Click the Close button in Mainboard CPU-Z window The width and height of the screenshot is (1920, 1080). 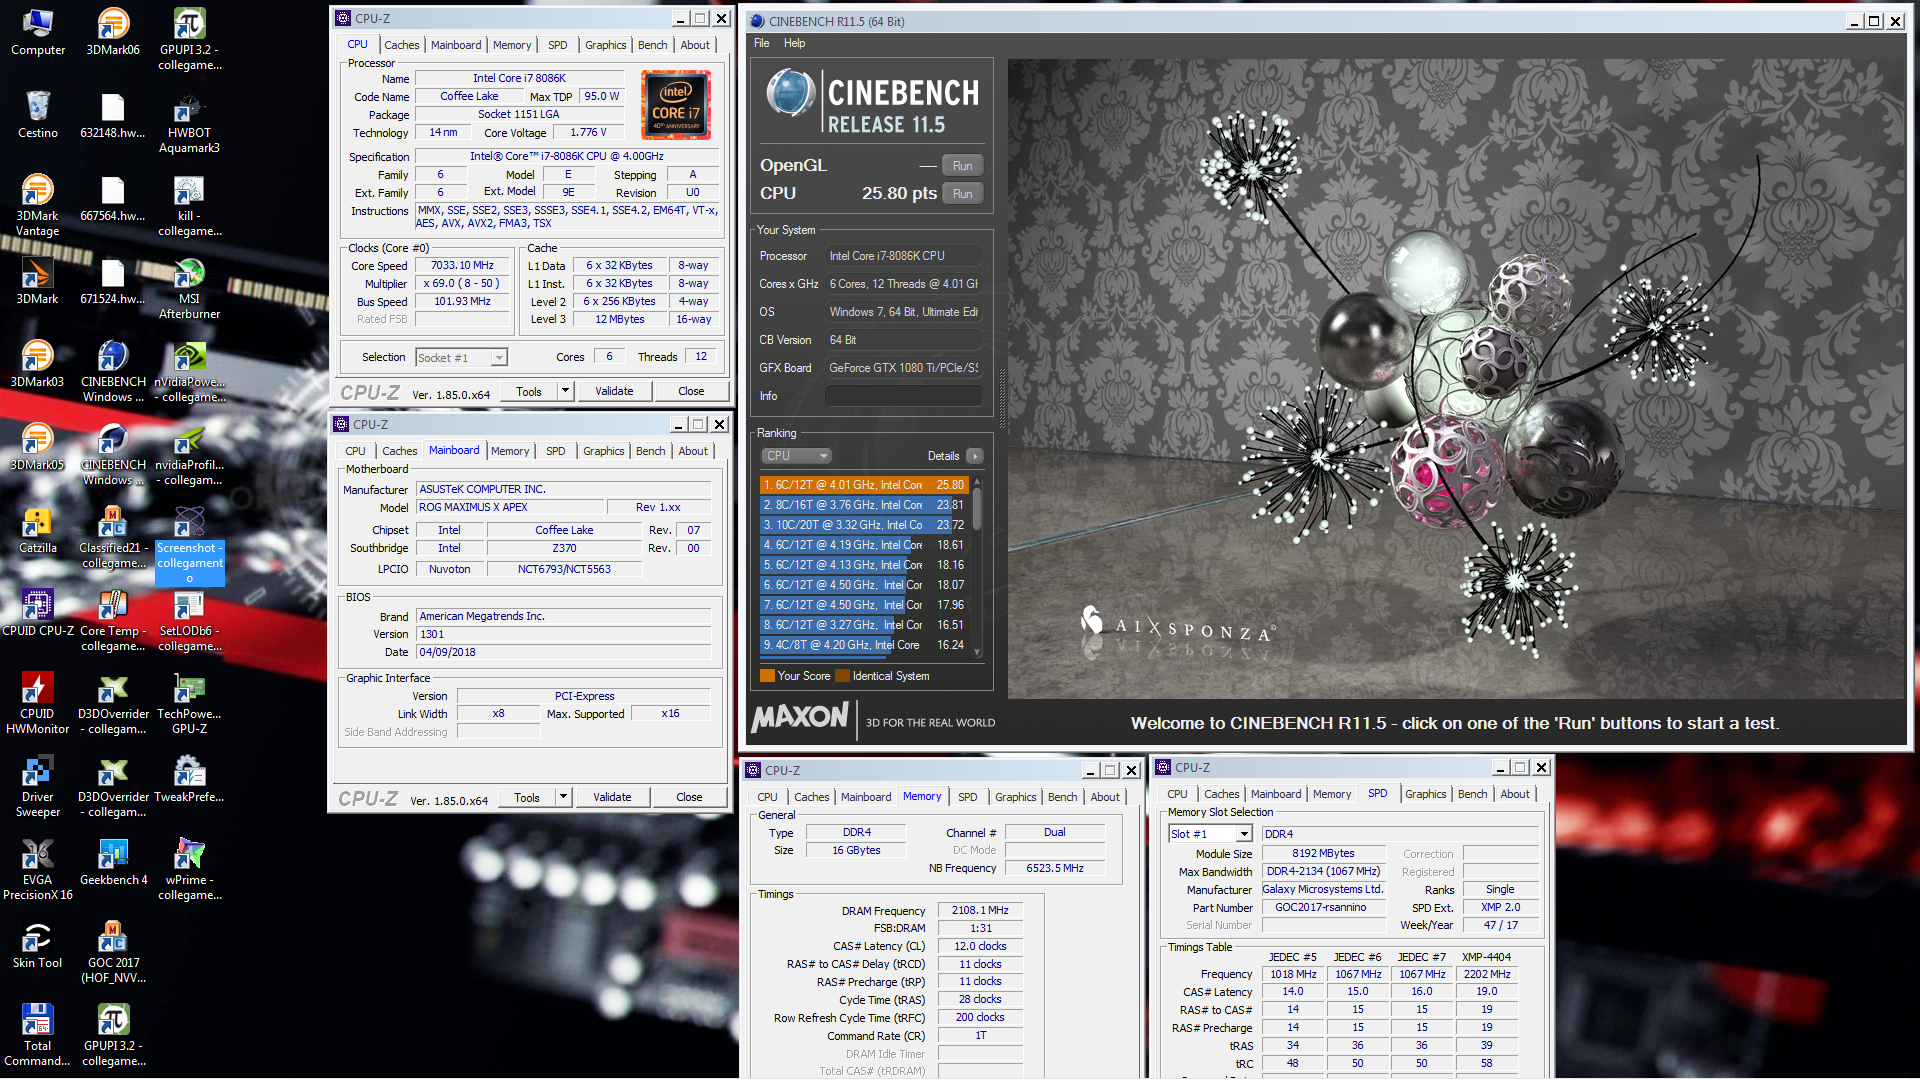pos(689,797)
